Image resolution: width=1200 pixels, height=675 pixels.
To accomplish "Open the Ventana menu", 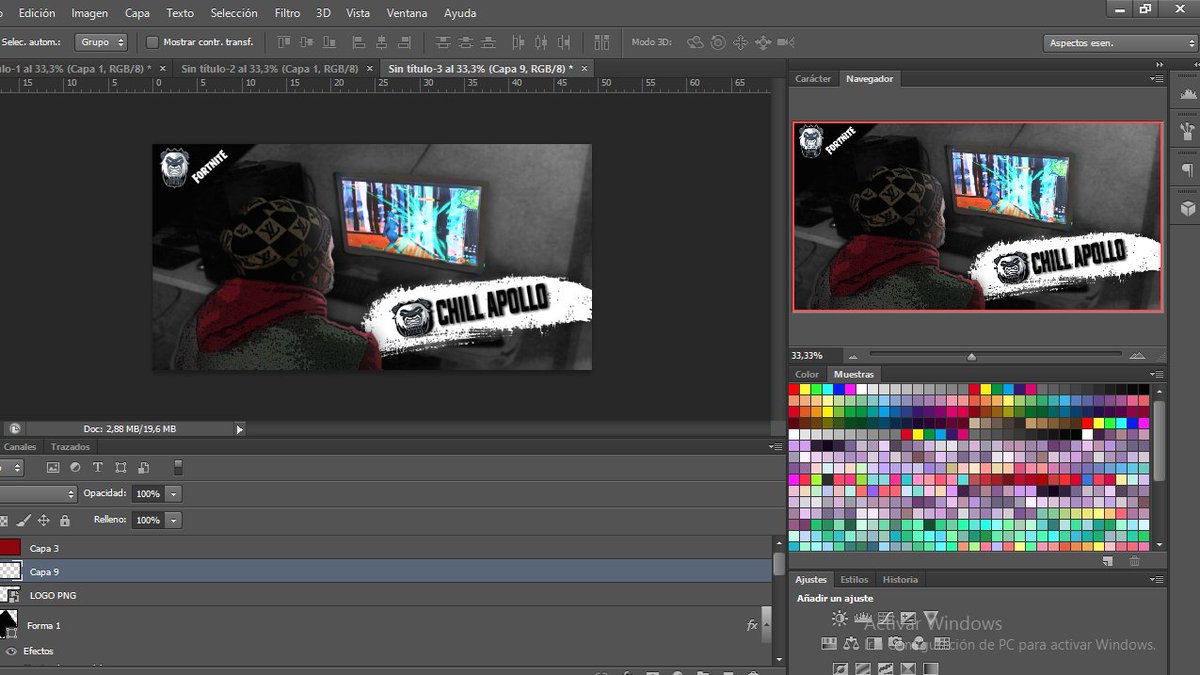I will 407,13.
